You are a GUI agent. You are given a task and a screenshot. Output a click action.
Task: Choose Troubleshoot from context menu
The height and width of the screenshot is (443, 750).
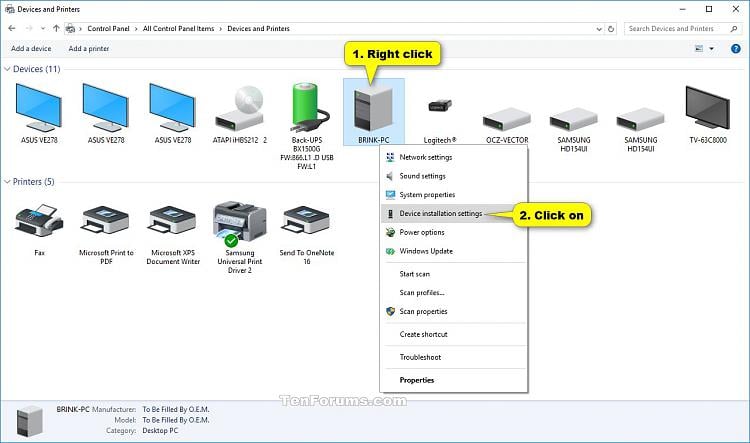point(453,357)
